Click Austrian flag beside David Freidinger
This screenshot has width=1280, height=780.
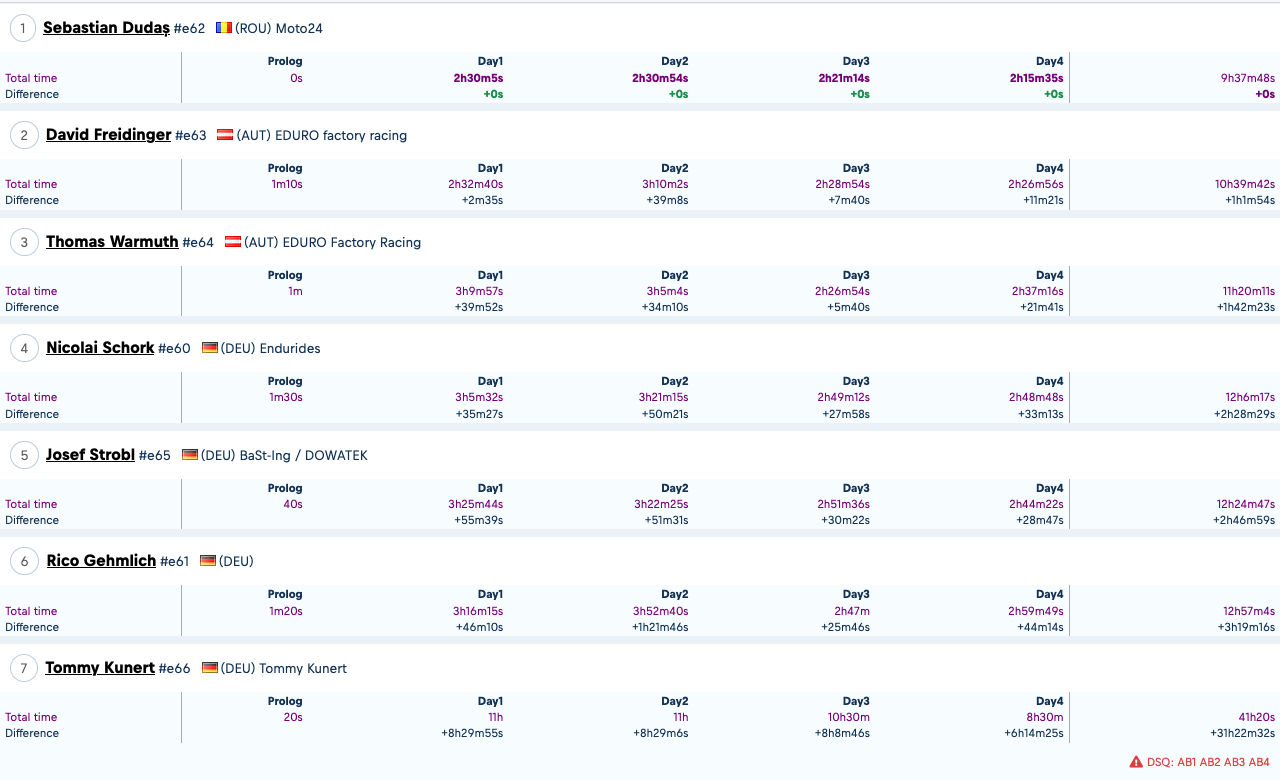tap(225, 135)
